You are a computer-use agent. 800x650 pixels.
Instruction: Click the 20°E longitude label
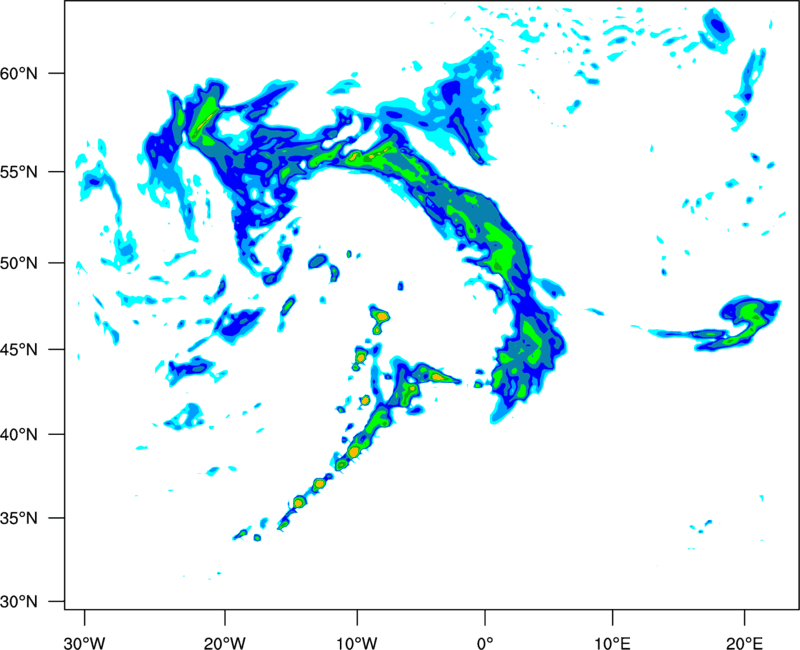(x=744, y=644)
